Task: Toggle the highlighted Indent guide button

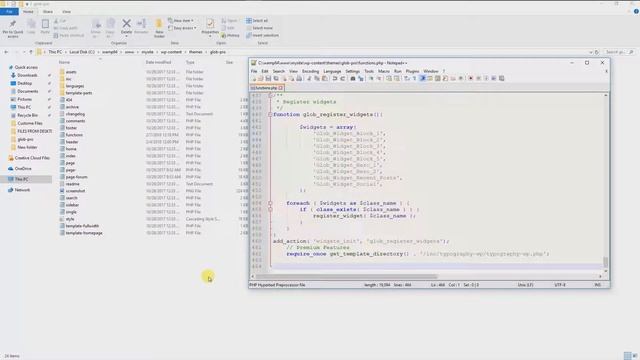Action: pyautogui.click(x=422, y=78)
